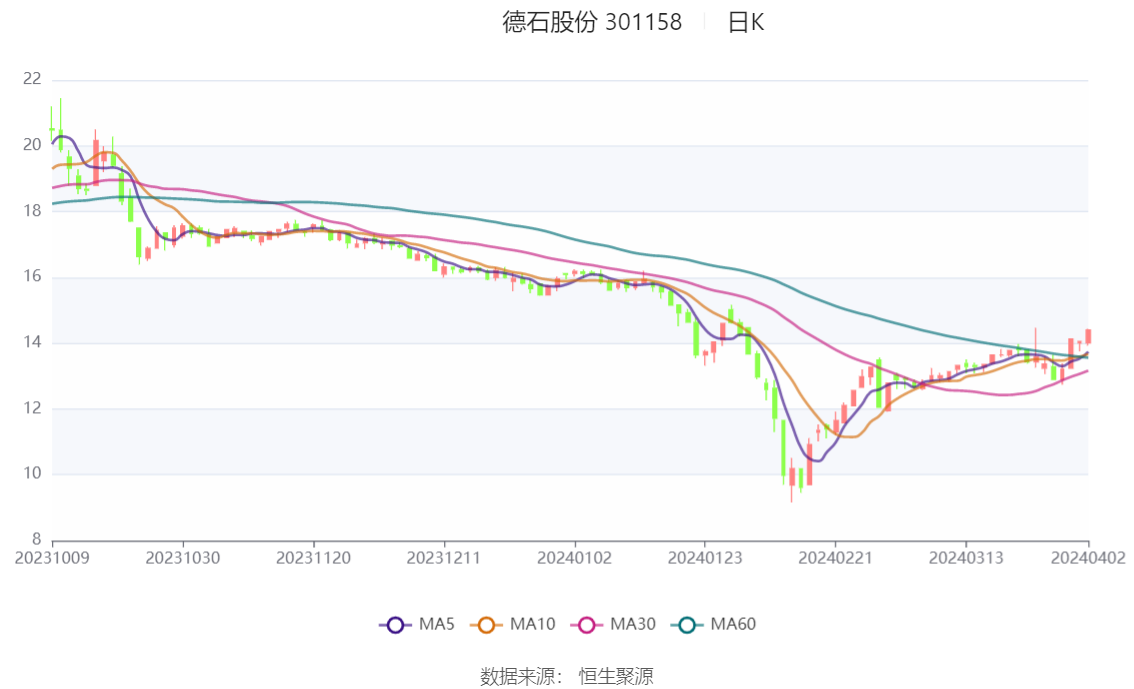Select the 20231120 date axis label

click(x=314, y=558)
